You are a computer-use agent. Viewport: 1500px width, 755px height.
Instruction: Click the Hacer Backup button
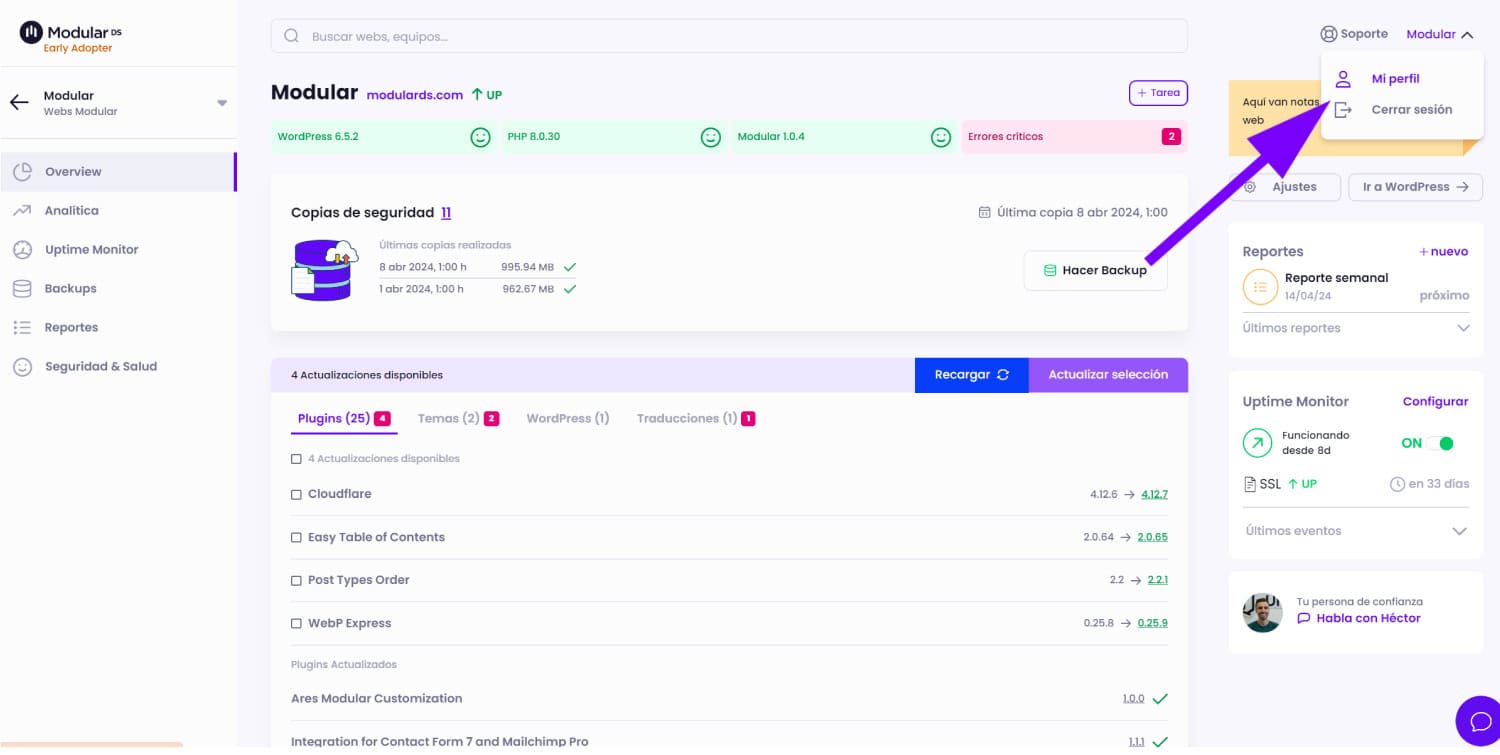point(1096,271)
